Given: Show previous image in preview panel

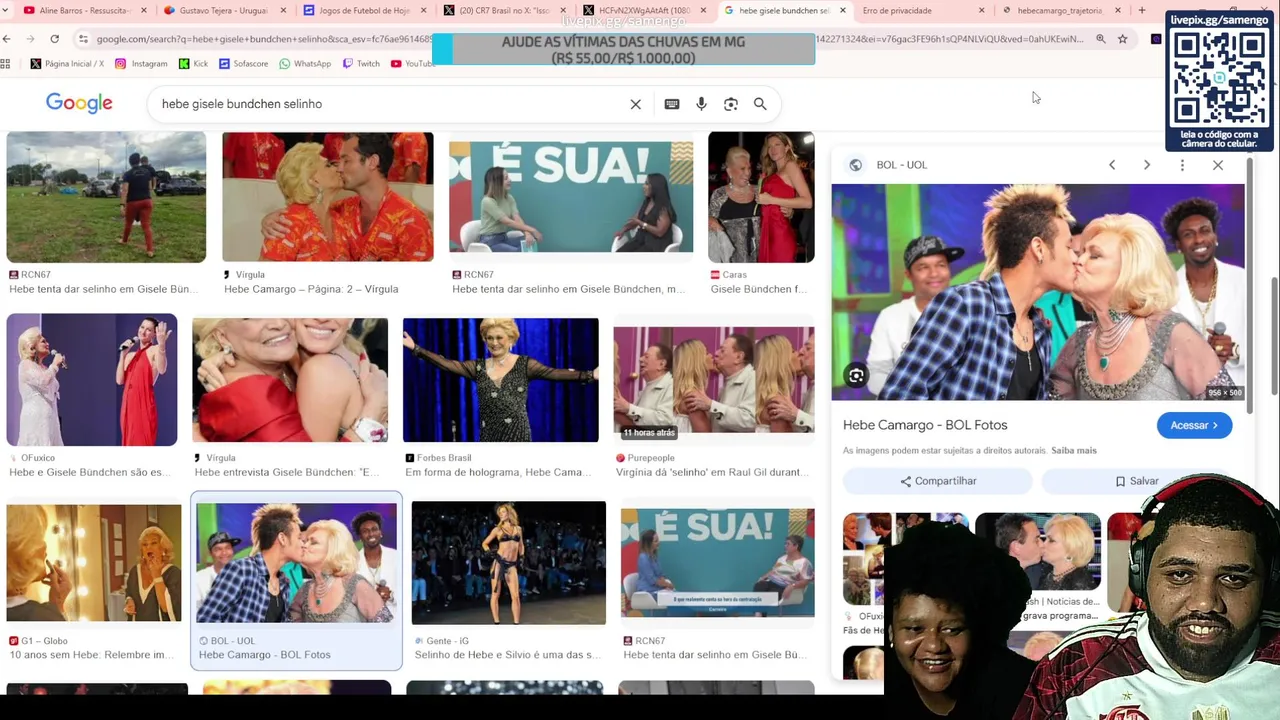Looking at the screenshot, I should tap(1112, 165).
